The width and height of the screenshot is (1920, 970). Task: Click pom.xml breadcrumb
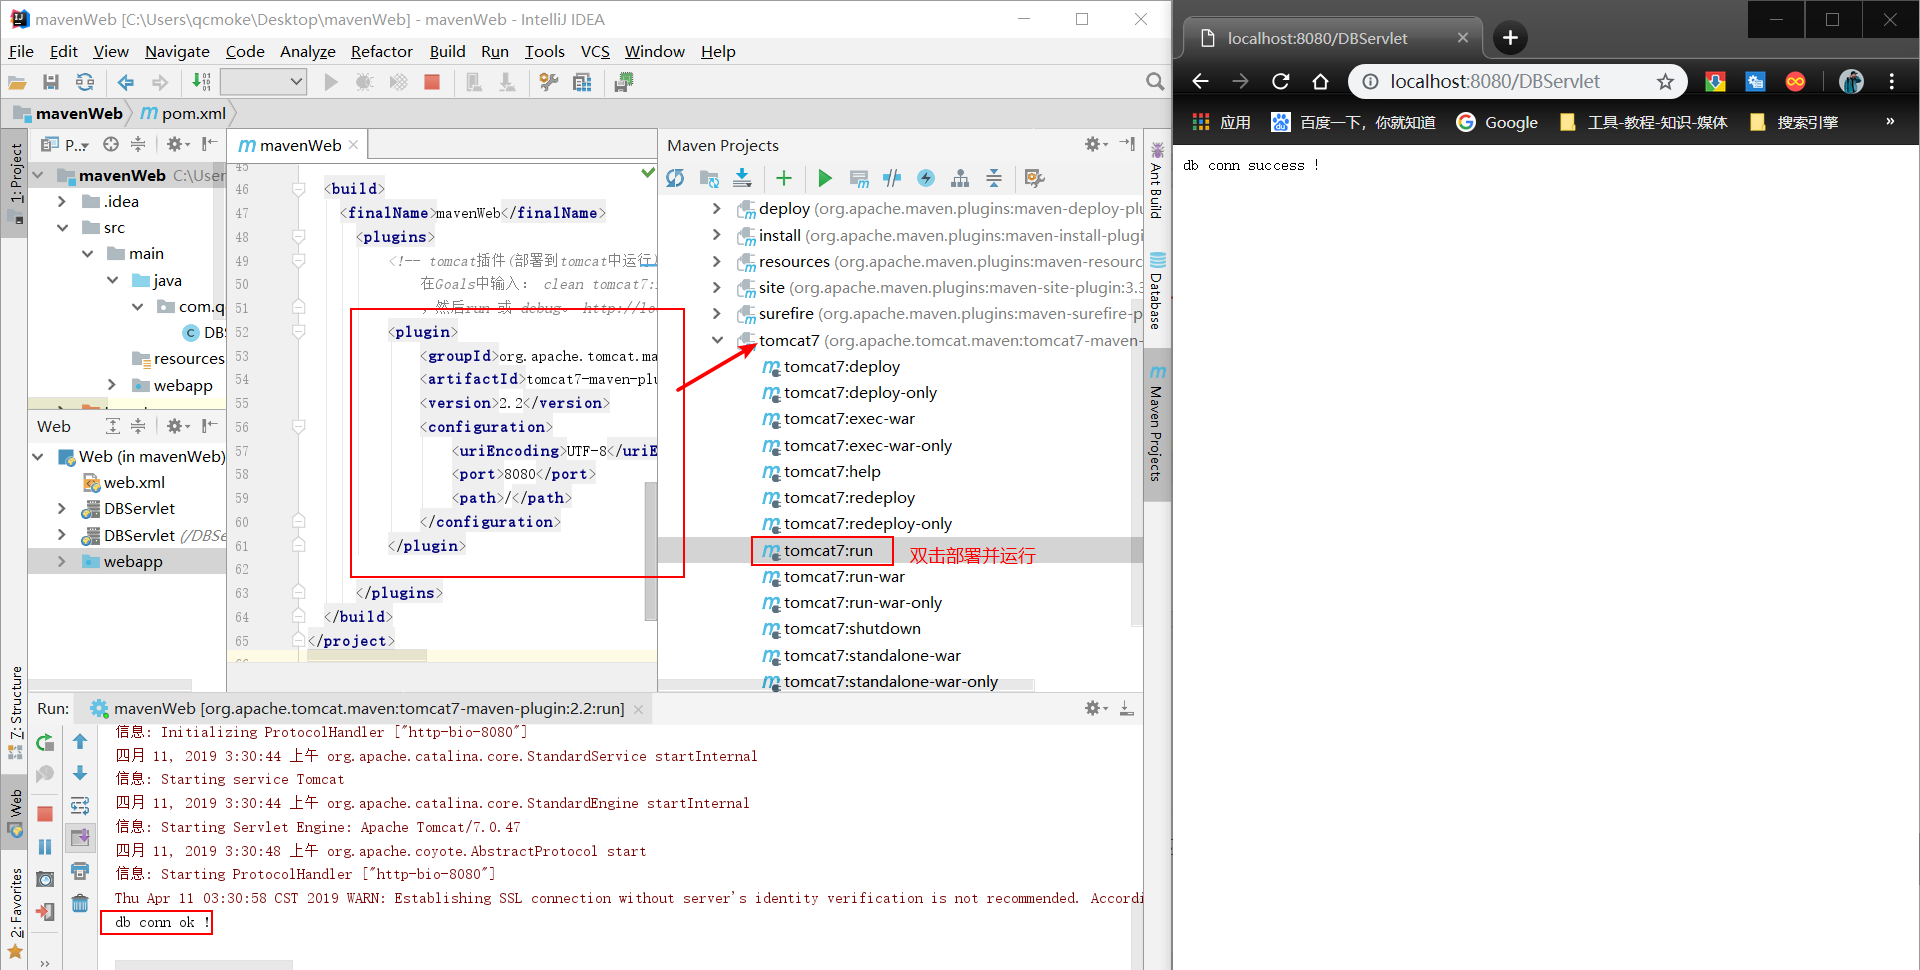point(184,113)
